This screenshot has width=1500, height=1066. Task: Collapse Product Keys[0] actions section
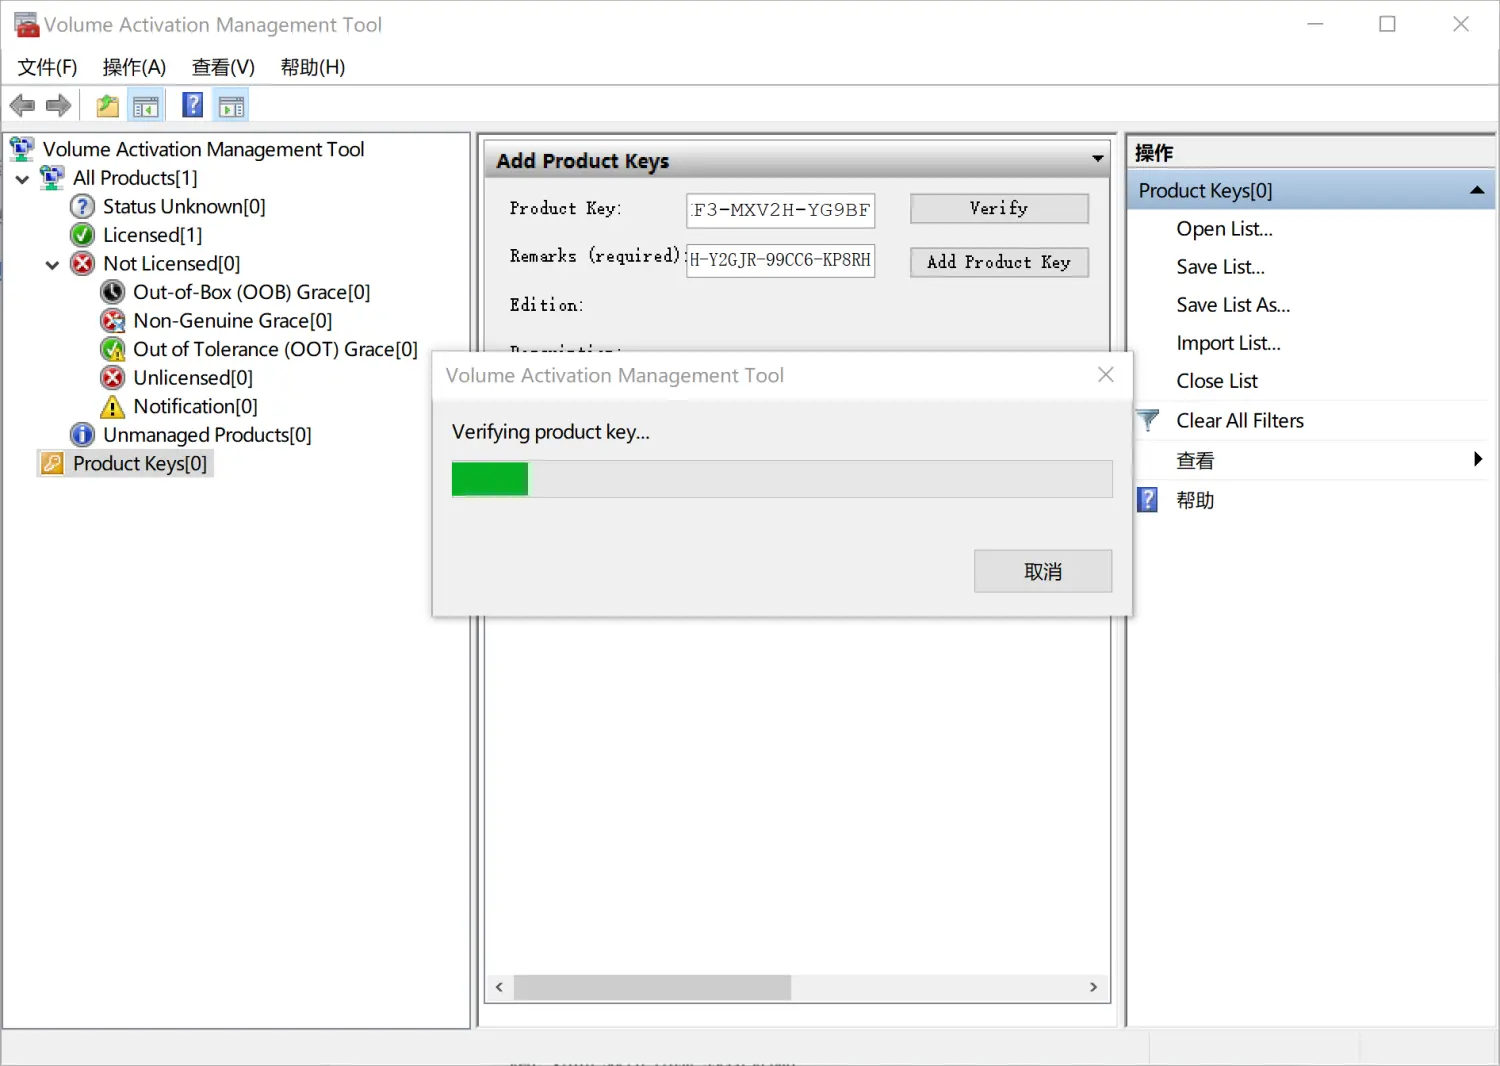tap(1476, 191)
